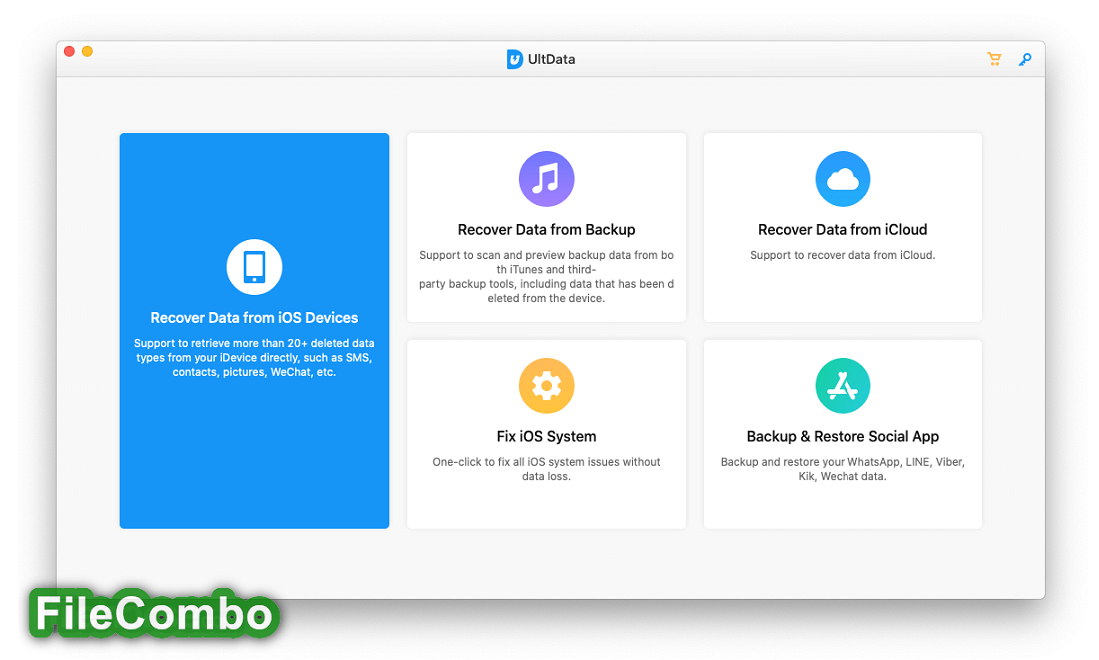Minimize the UltData window
1099x660 pixels.
(x=86, y=50)
